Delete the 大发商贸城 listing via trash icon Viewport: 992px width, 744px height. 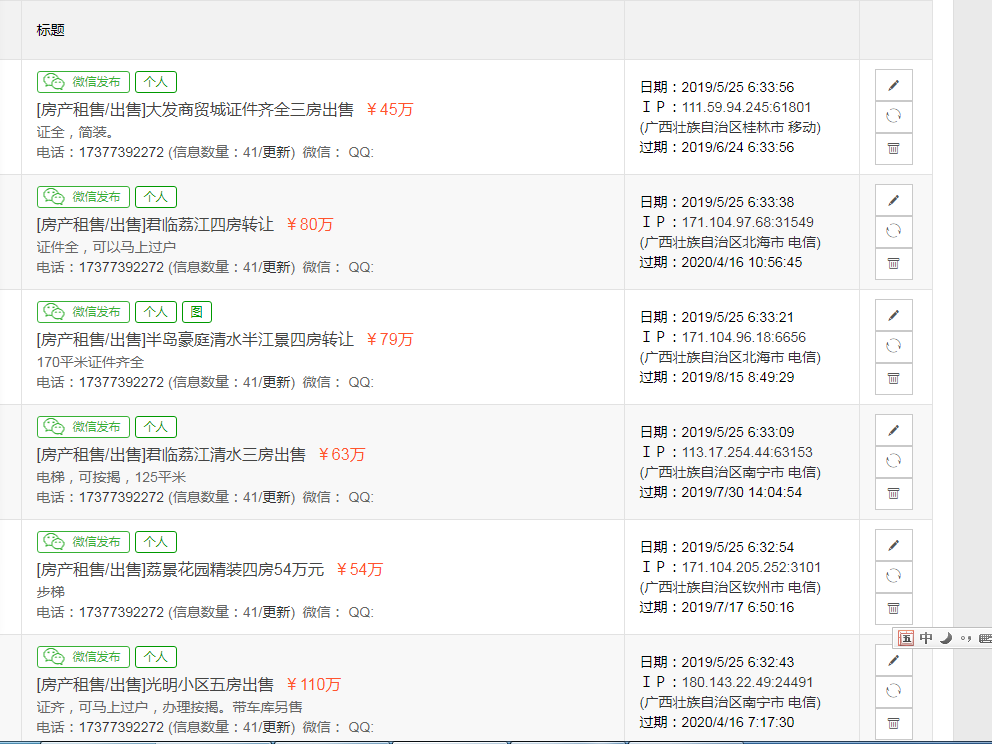click(x=893, y=149)
